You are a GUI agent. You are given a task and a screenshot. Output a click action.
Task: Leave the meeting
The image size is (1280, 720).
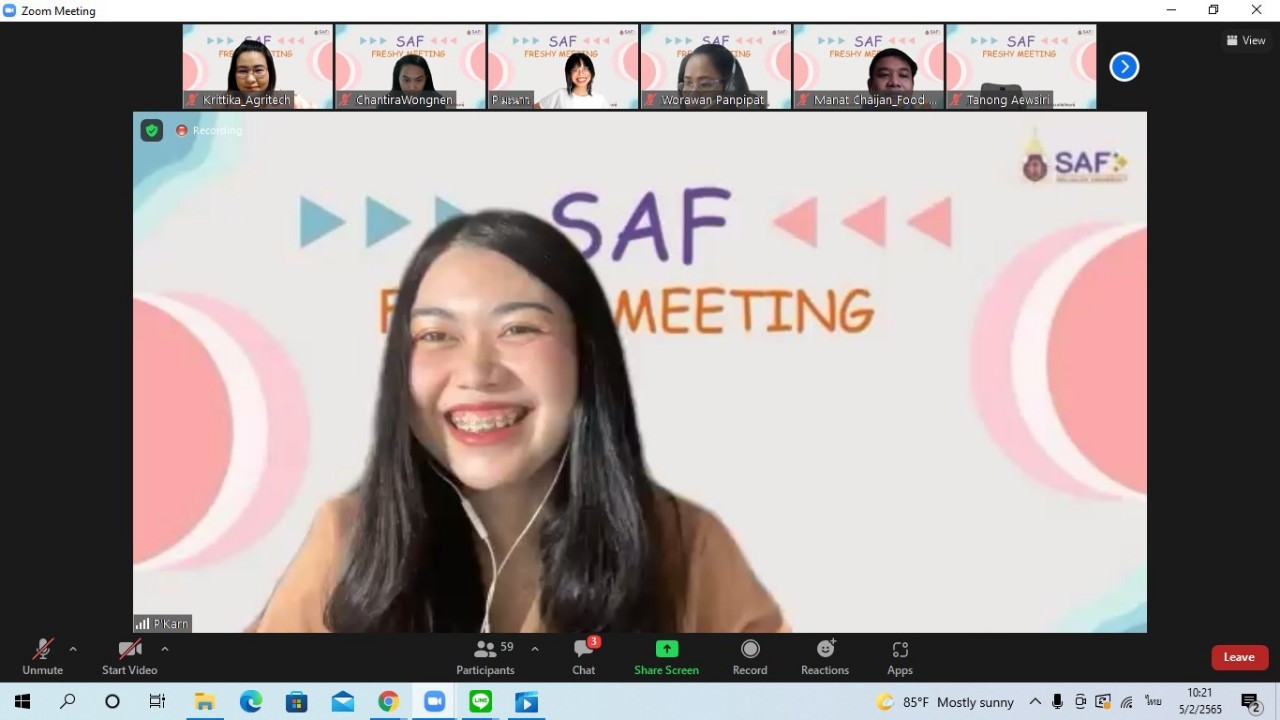tap(1239, 657)
